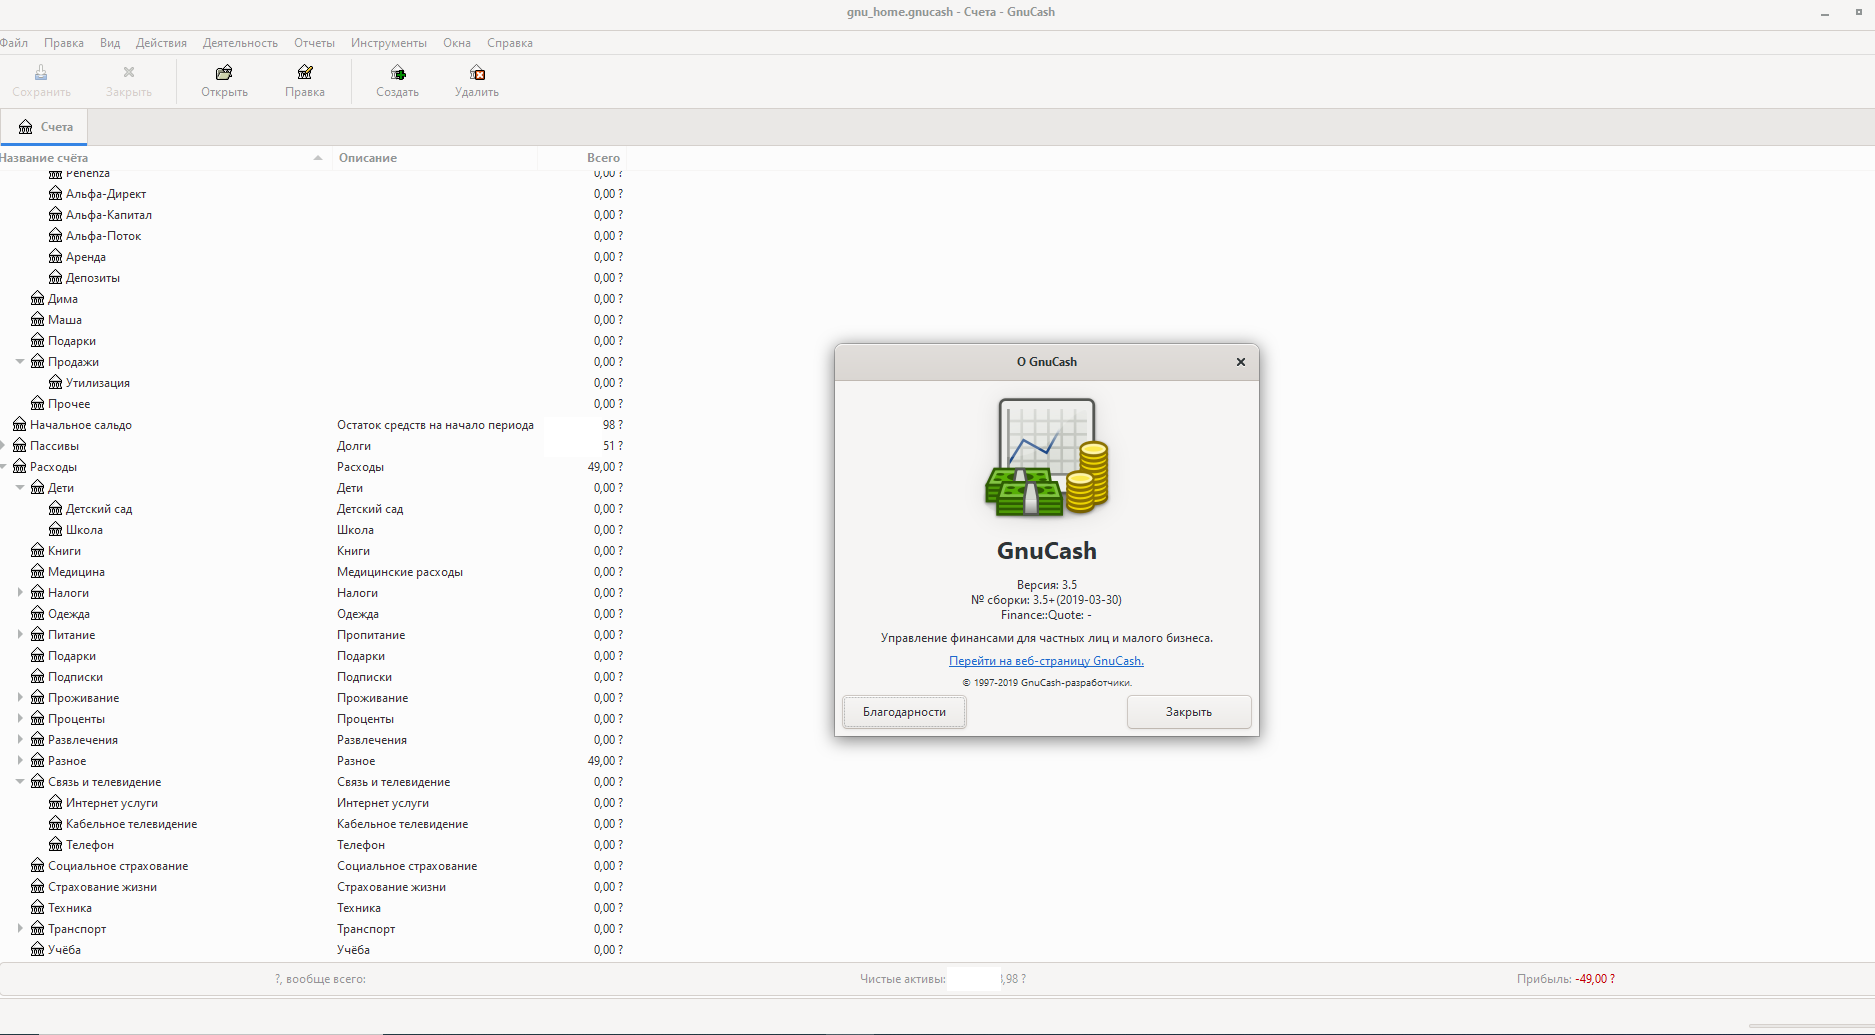Expand the Транспорт account branch

click(x=20, y=929)
